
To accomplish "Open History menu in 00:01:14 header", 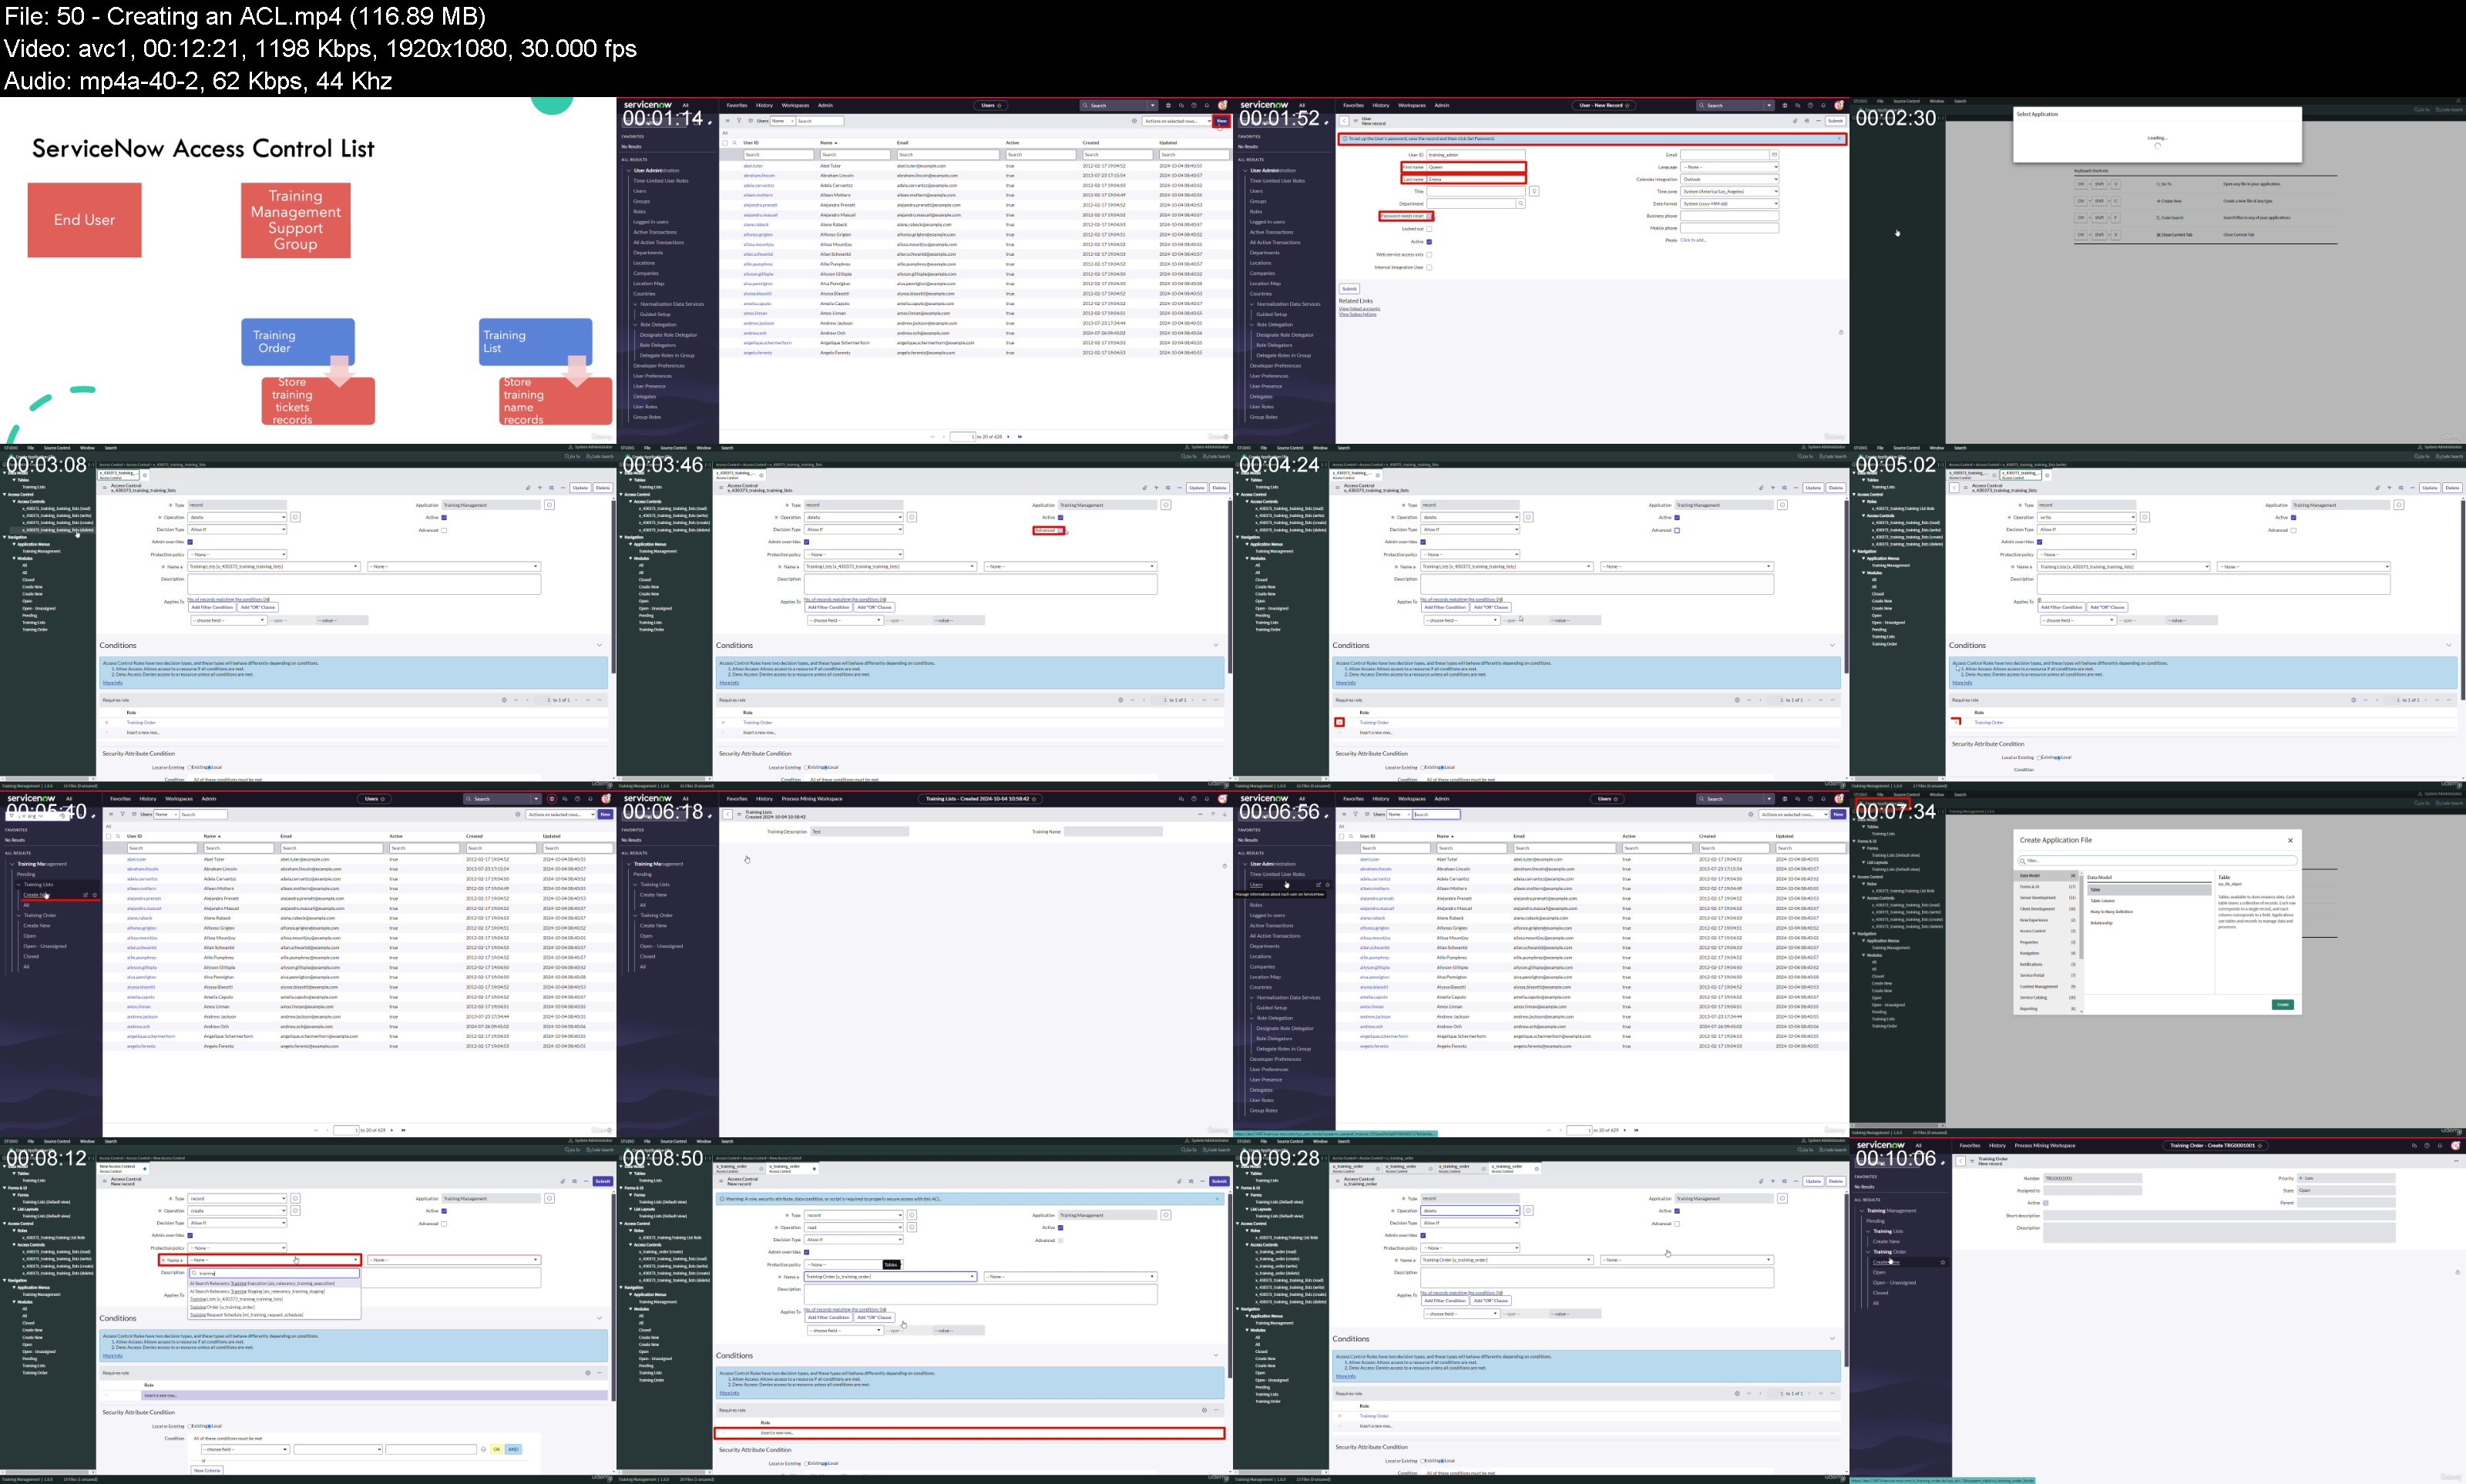I will coord(764,105).
